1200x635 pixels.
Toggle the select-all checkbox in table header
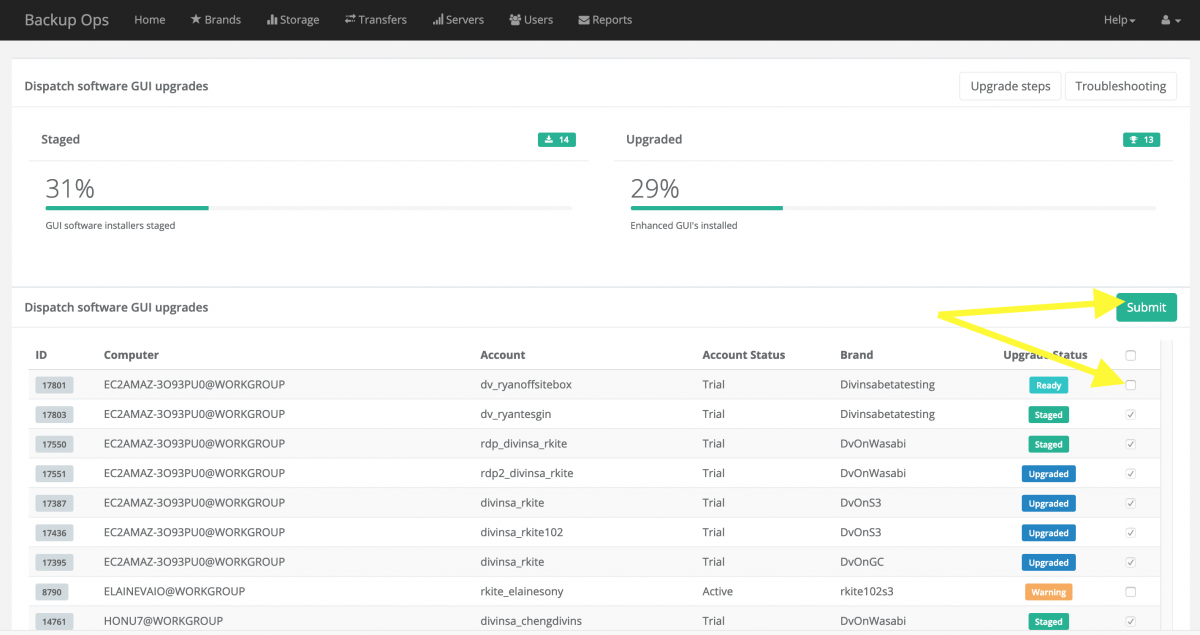point(1131,355)
